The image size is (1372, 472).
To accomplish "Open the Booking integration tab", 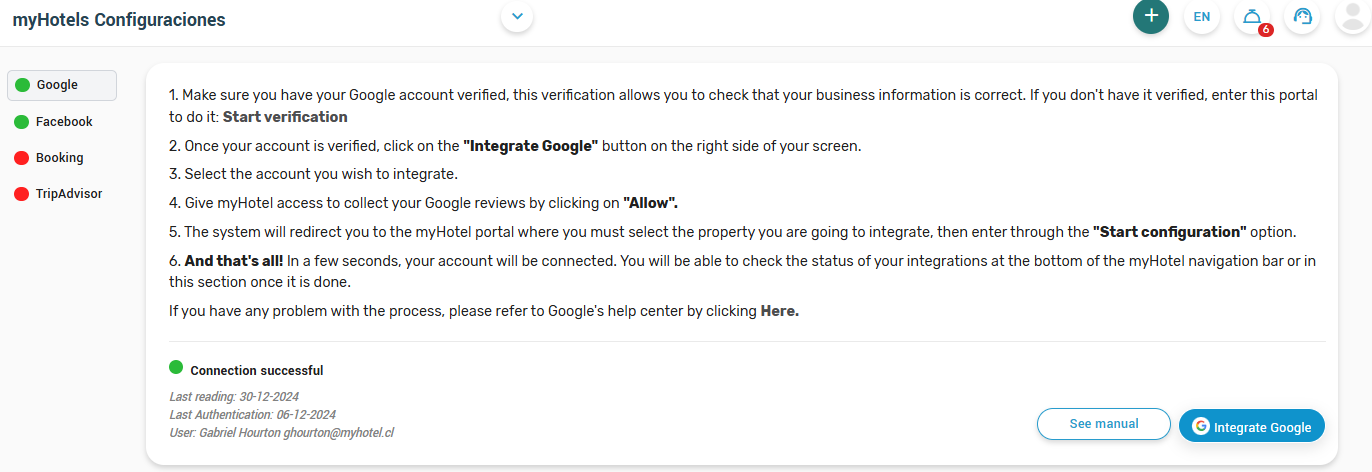I will pos(62,158).
